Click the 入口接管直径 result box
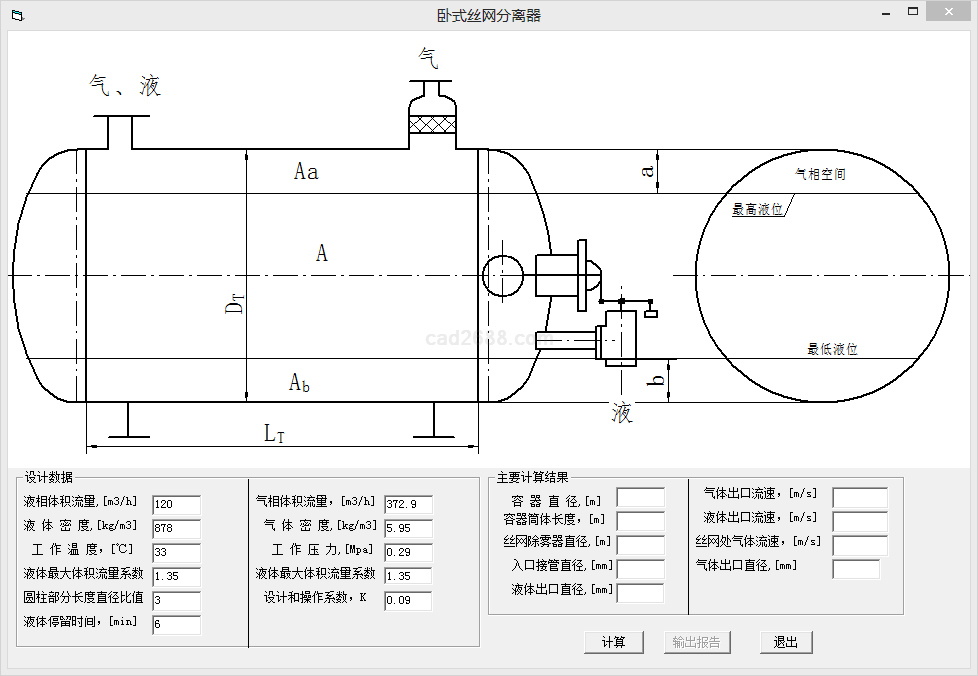978x676 pixels. (x=640, y=569)
